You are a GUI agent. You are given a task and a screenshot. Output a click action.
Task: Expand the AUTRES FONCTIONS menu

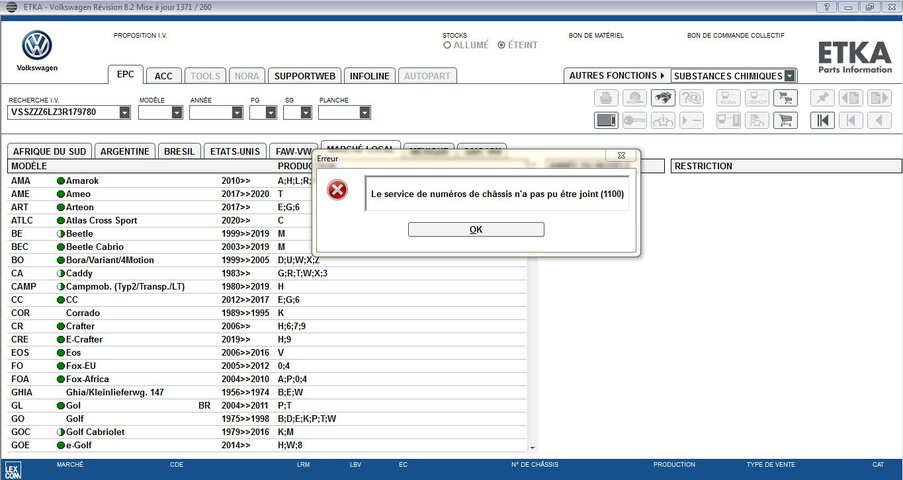[617, 75]
